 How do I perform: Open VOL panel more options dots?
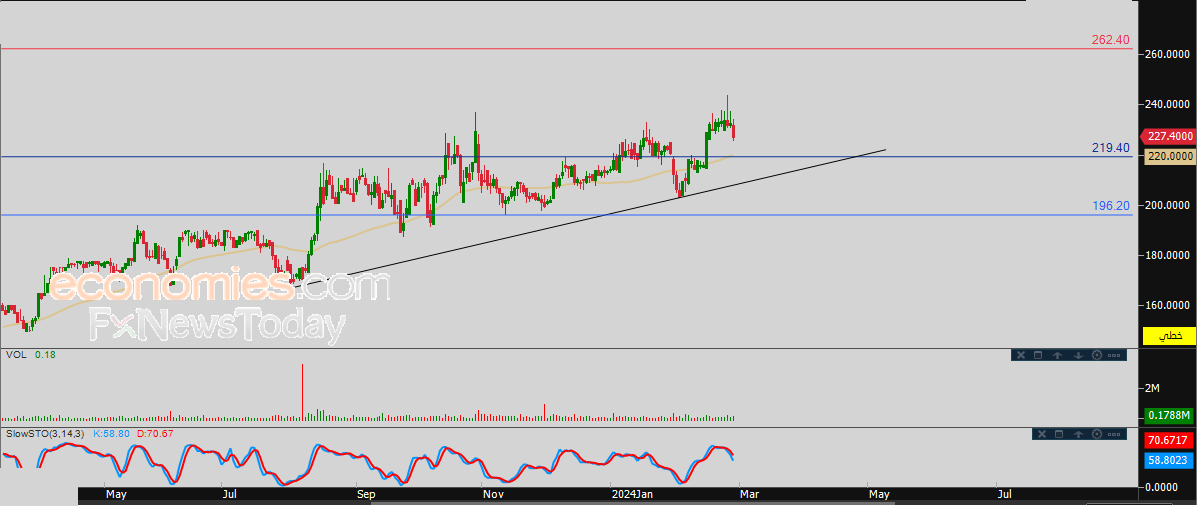(1114, 356)
